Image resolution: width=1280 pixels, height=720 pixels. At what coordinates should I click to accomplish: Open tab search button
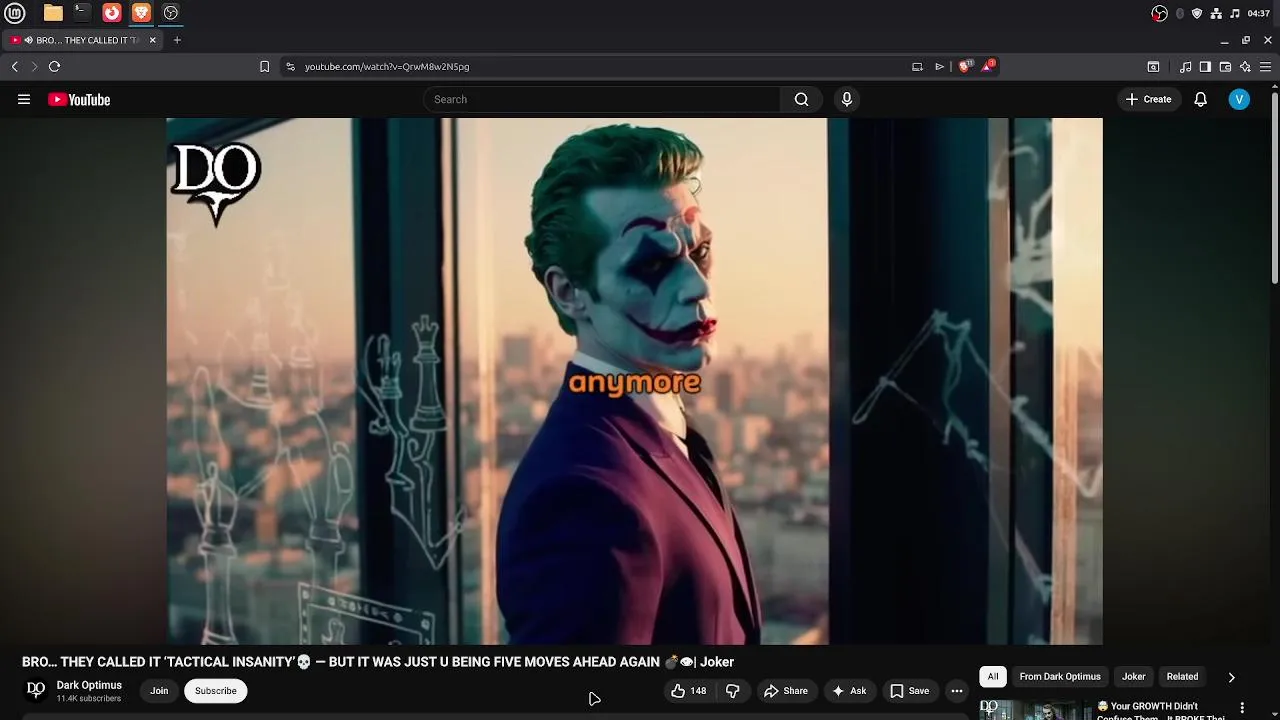[1153, 67]
